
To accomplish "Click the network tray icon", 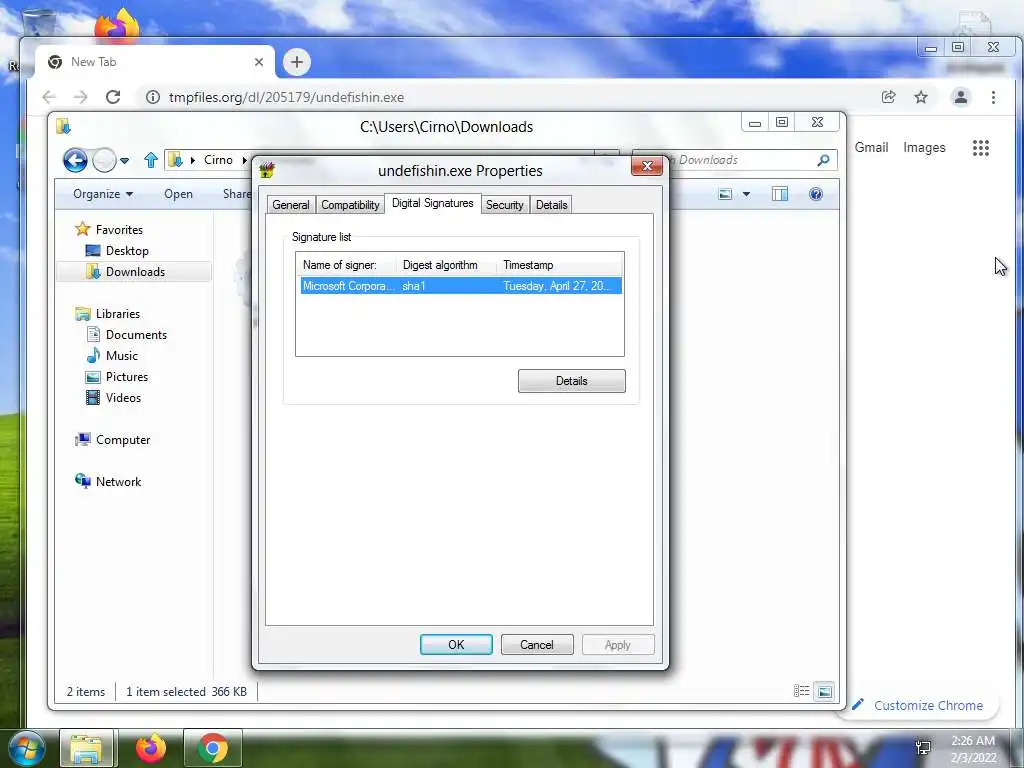I will click(x=923, y=748).
